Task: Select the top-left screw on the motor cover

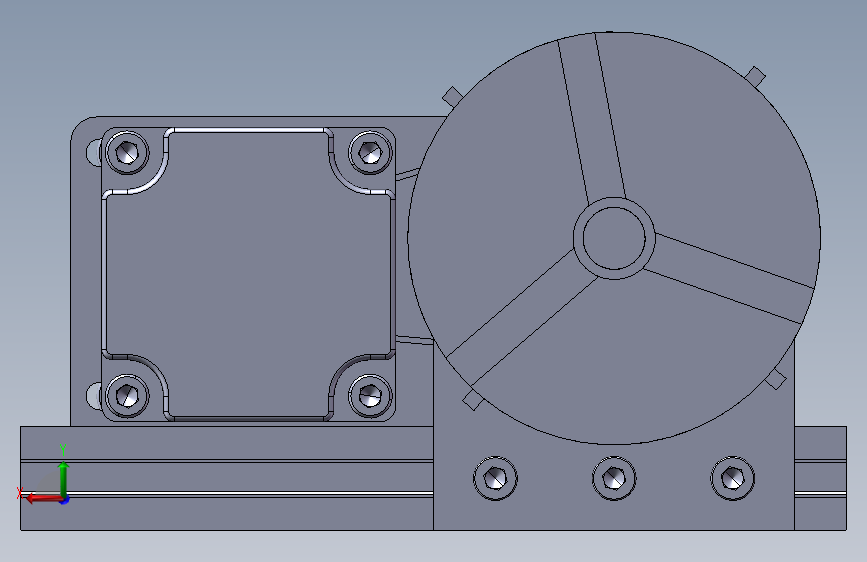Action: (x=127, y=152)
